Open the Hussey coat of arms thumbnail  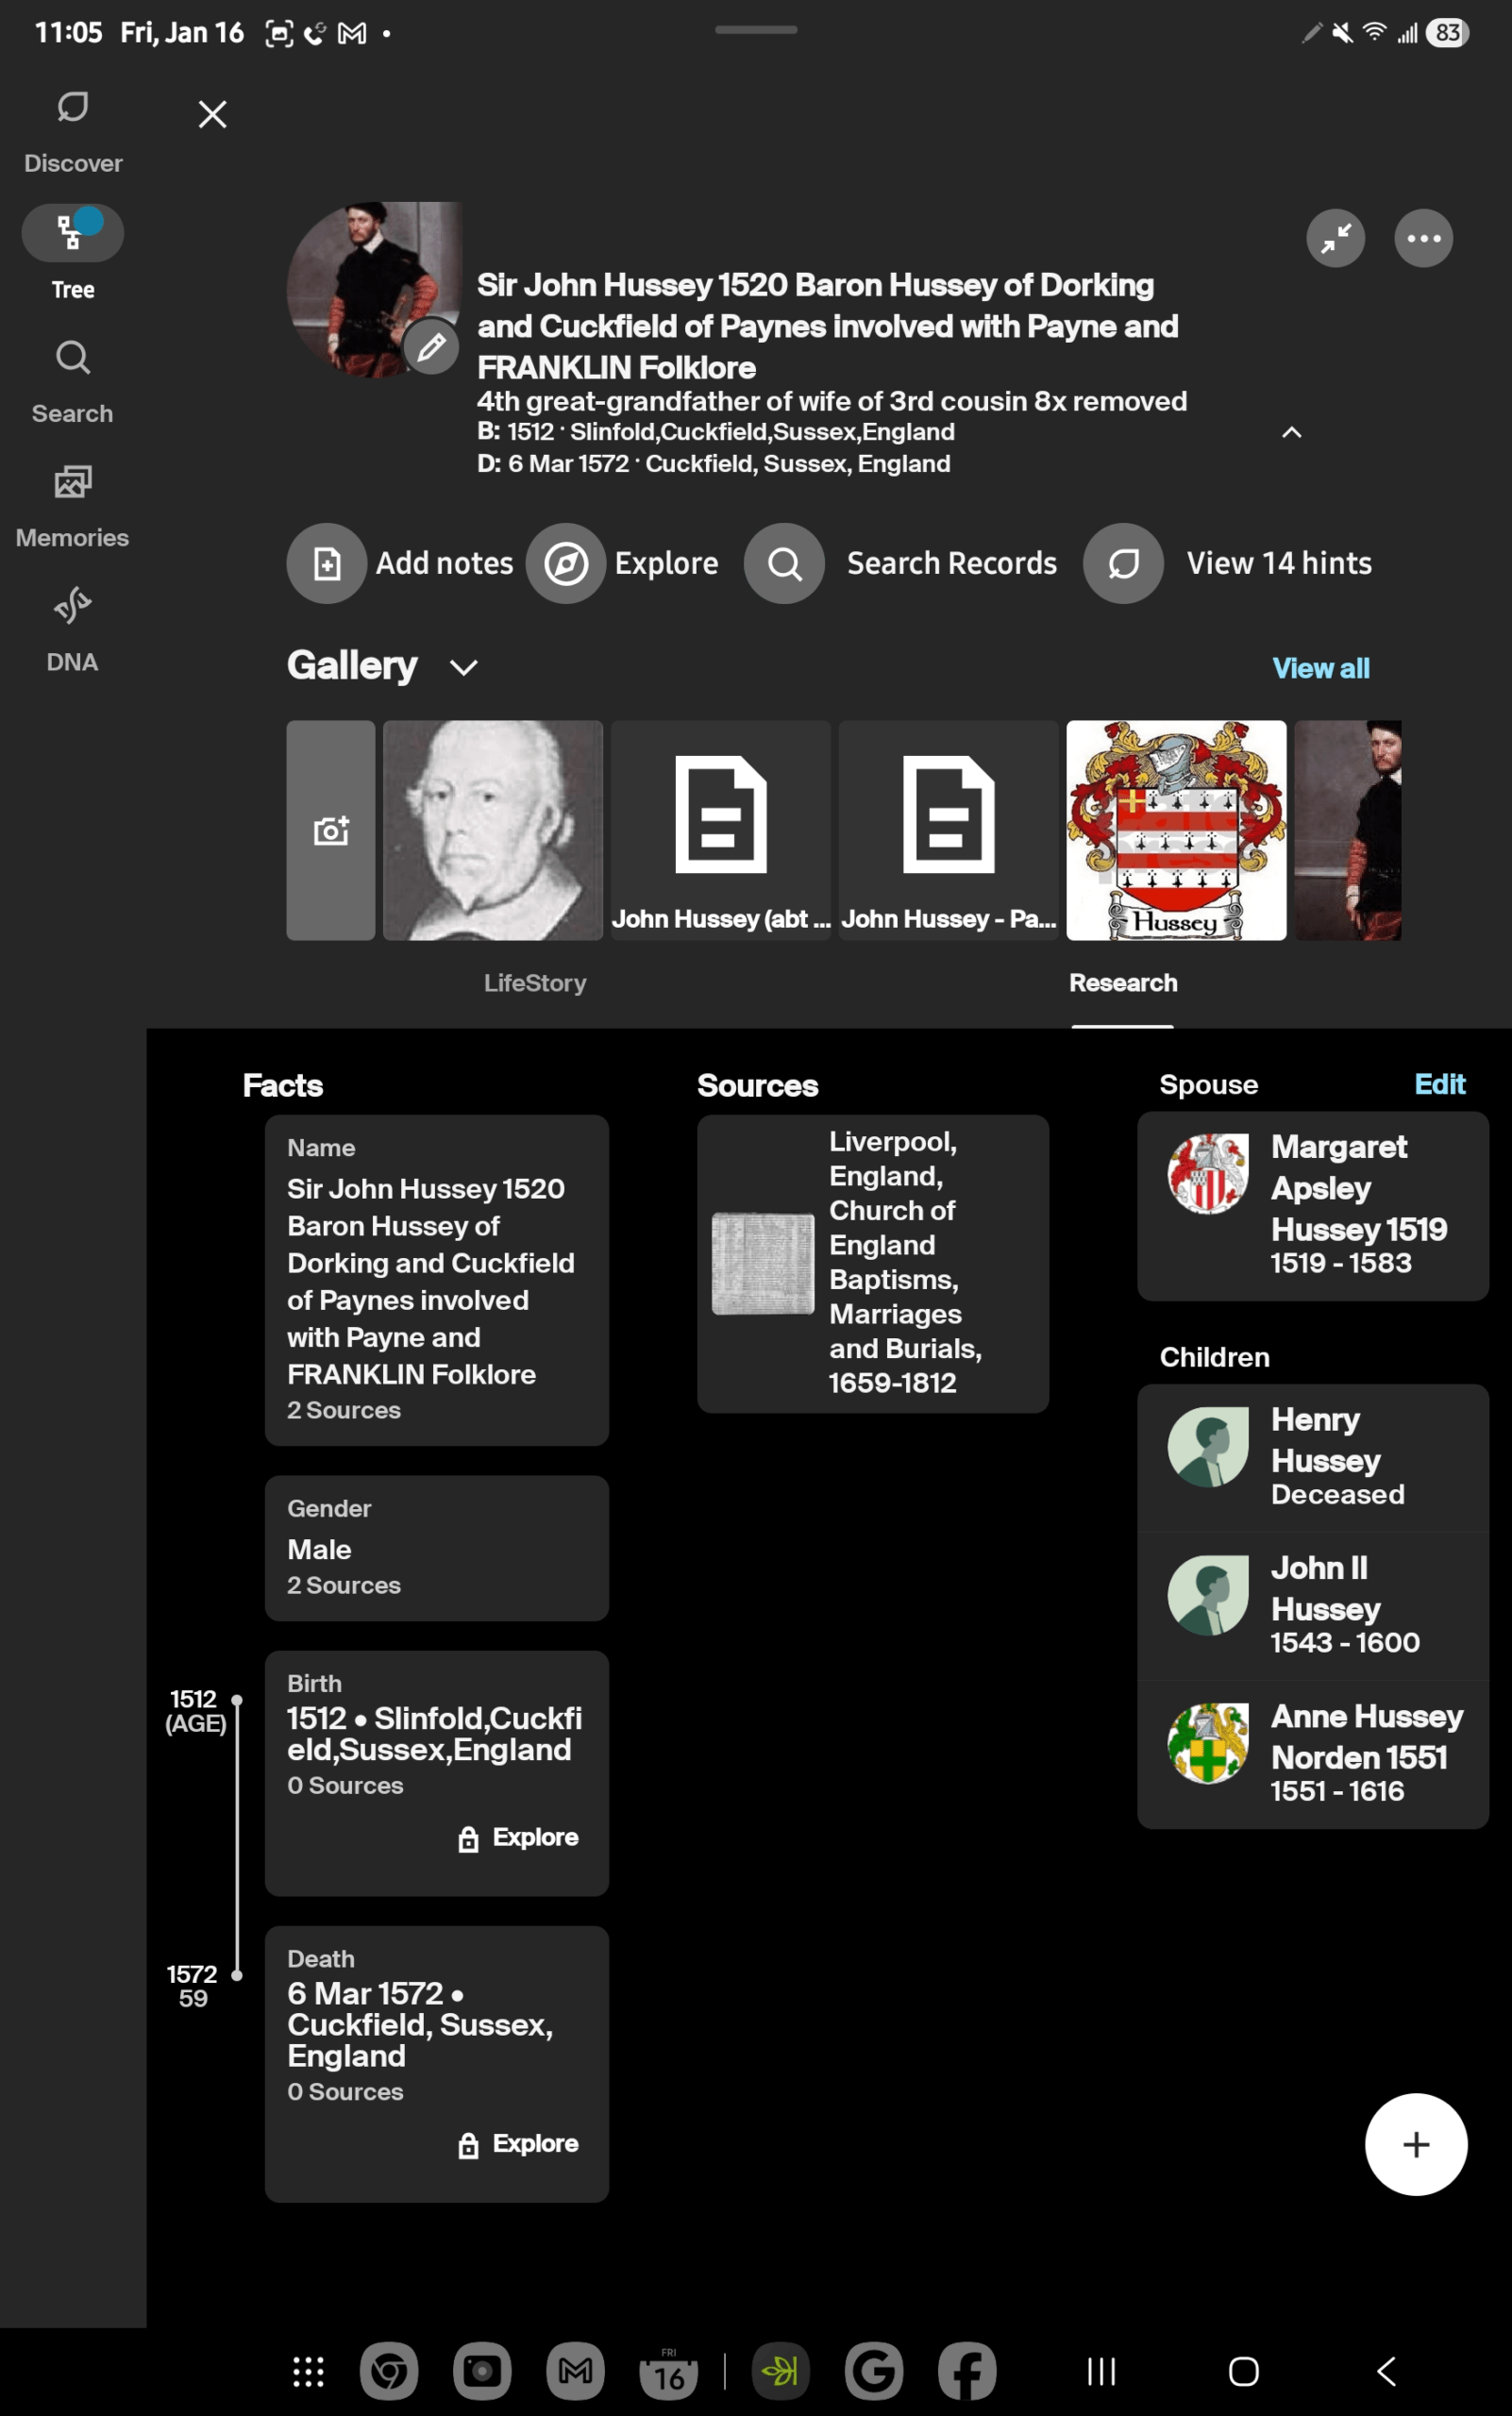(1176, 831)
